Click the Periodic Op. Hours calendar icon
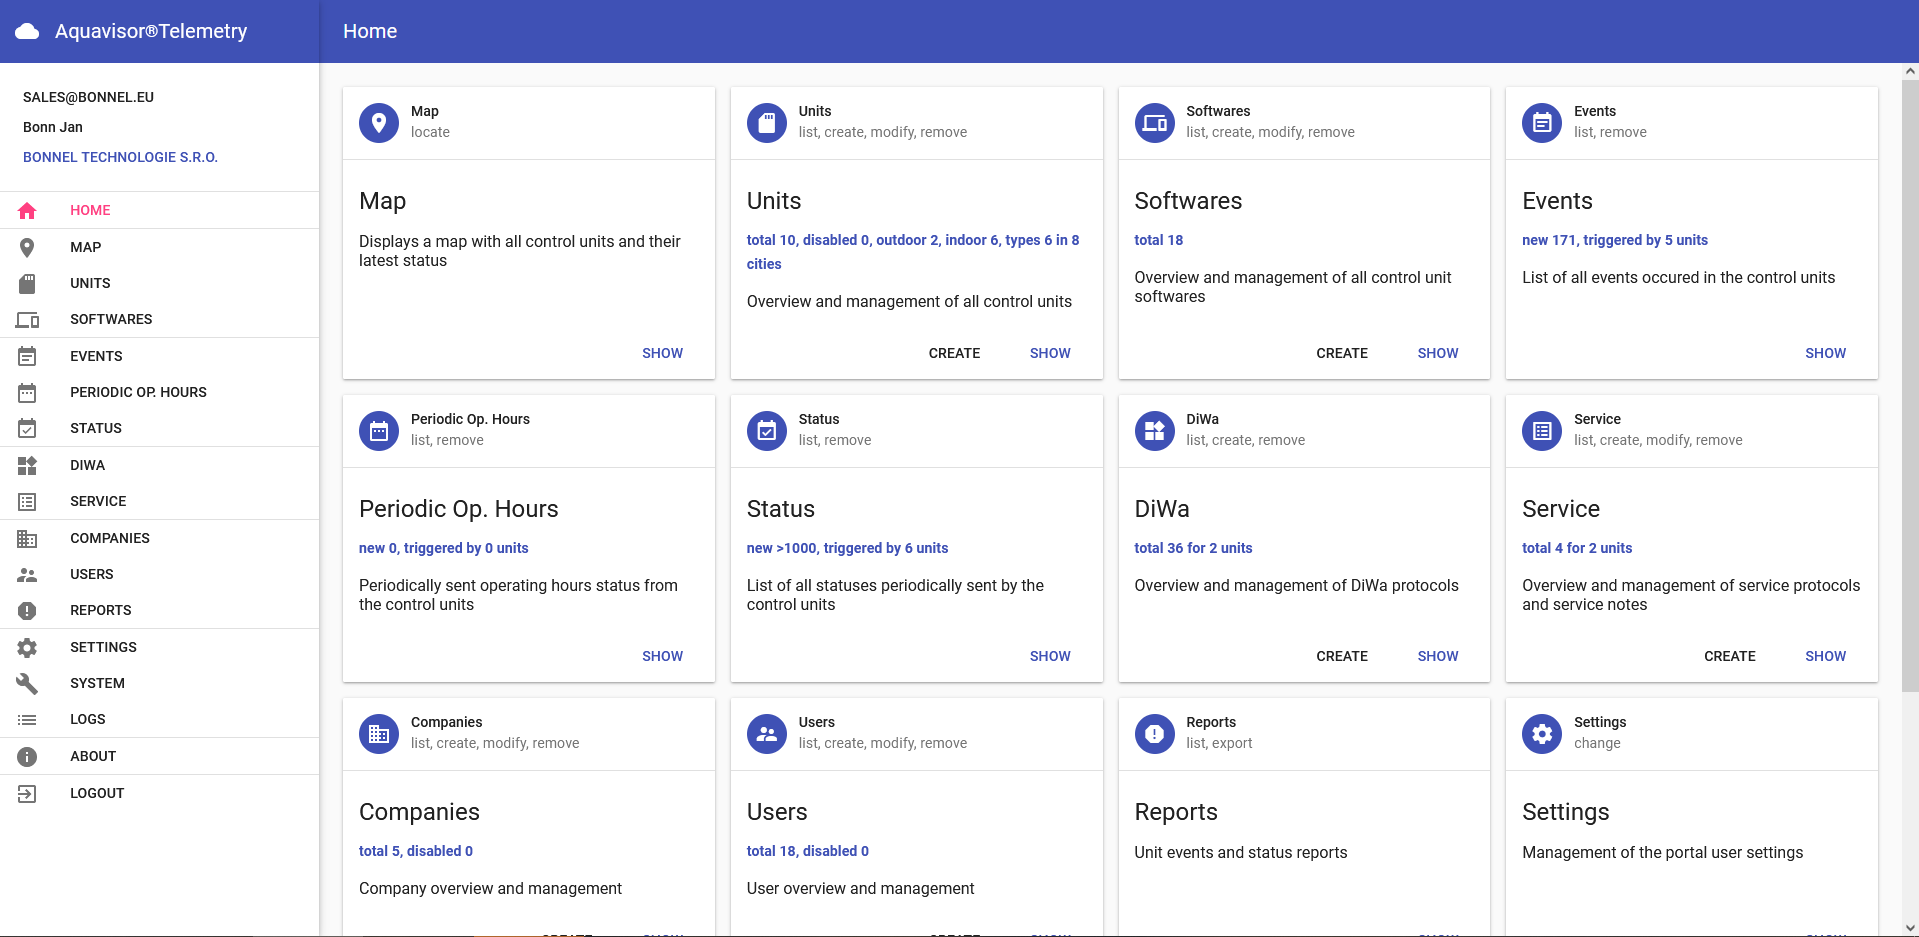 [x=379, y=431]
